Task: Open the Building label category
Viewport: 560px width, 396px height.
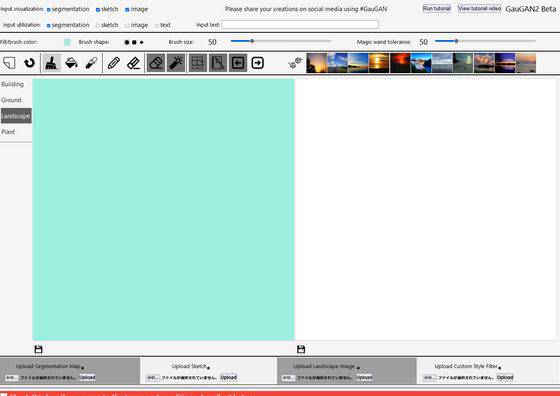Action: [12, 84]
